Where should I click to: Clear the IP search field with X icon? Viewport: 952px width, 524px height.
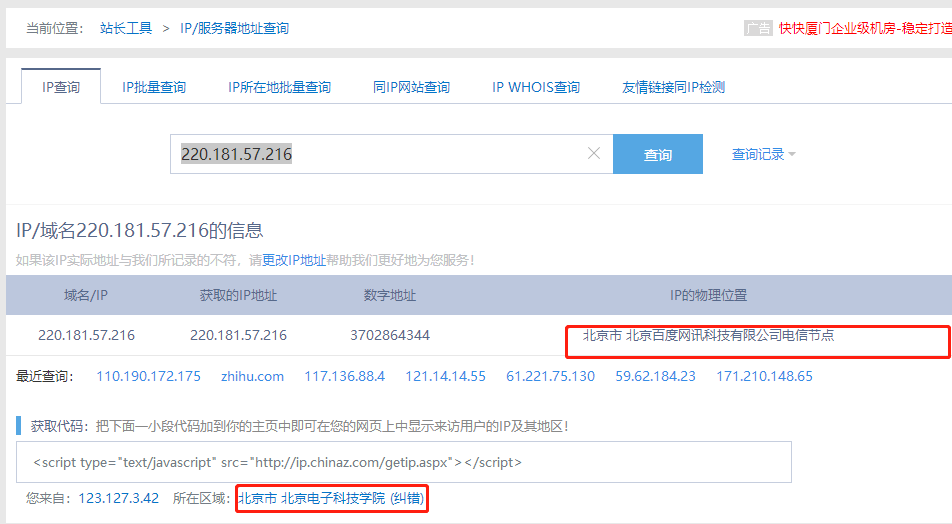coord(594,154)
